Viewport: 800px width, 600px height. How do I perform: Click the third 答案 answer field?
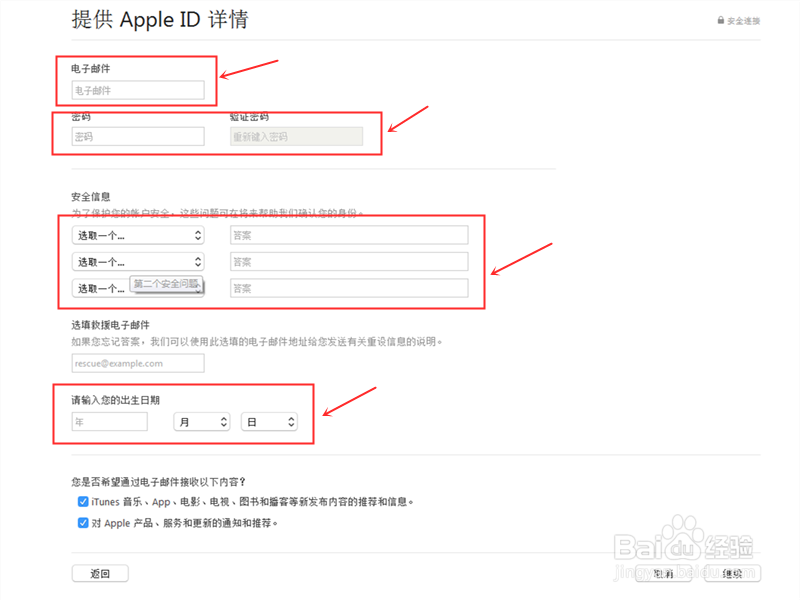349,288
